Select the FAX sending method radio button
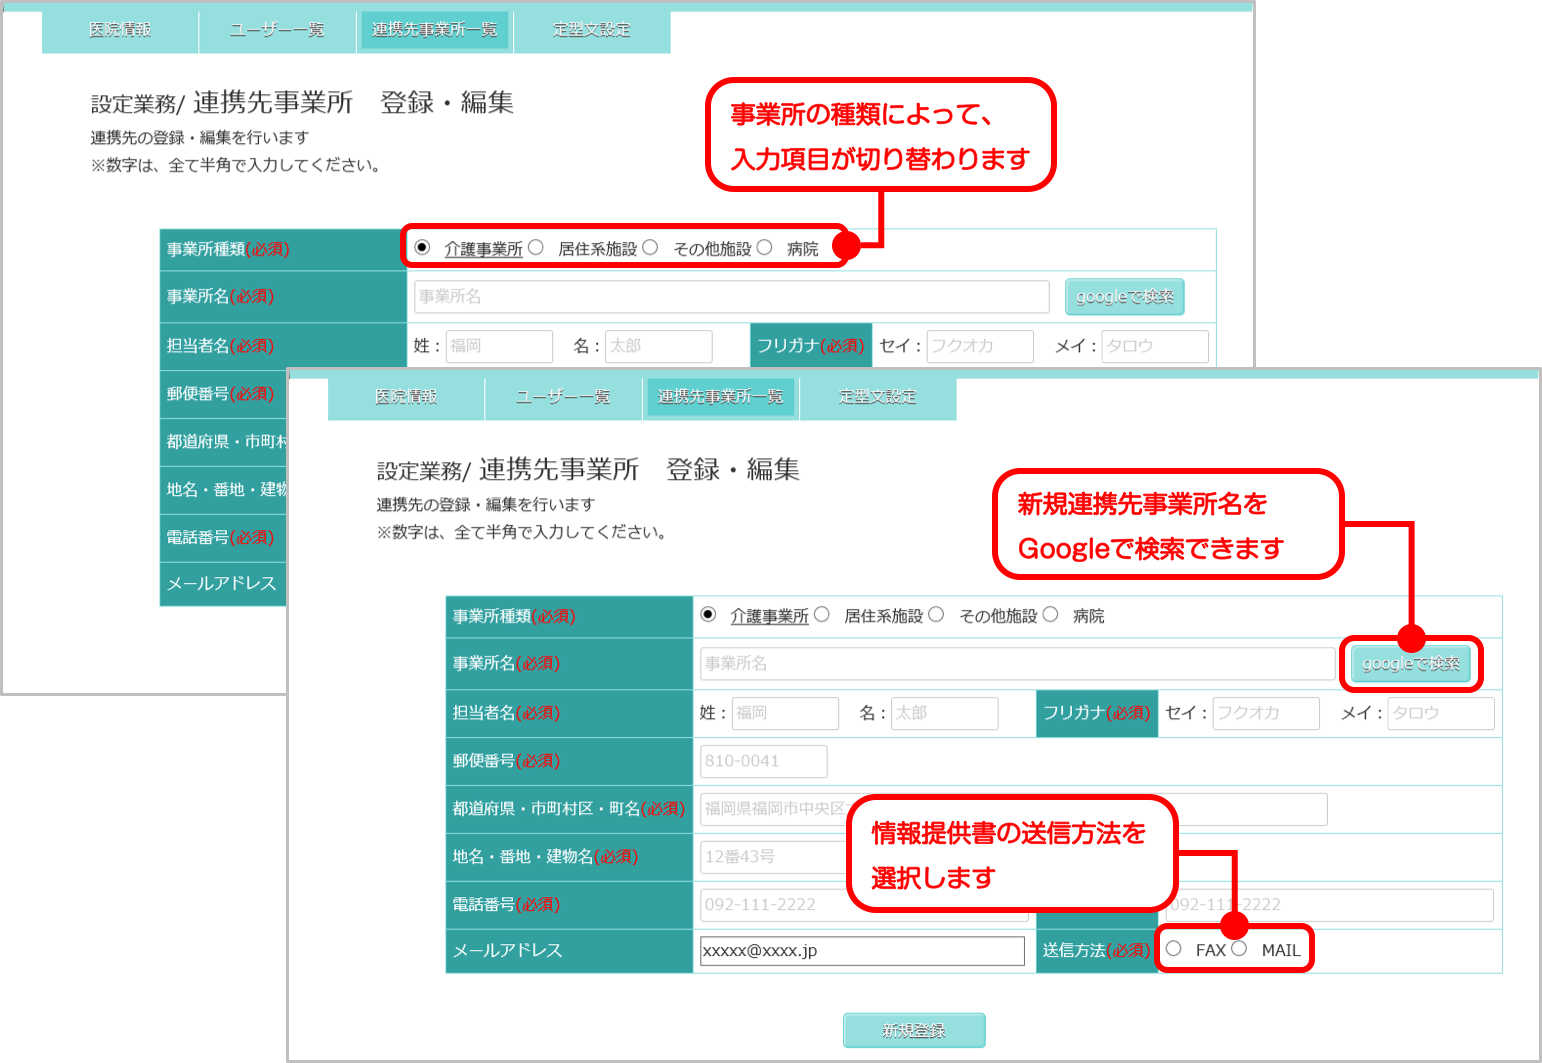Screen dimensions: 1542x1063 click(x=1174, y=949)
